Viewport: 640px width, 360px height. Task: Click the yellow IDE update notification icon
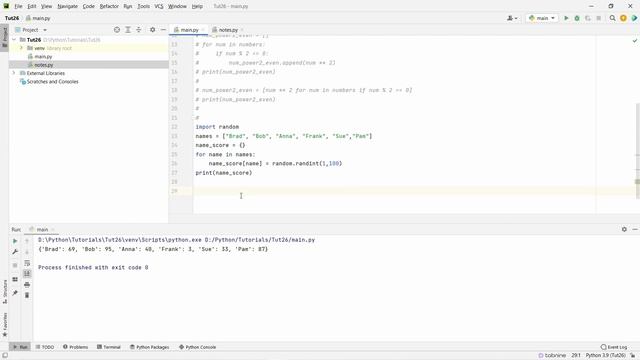[x=623, y=18]
